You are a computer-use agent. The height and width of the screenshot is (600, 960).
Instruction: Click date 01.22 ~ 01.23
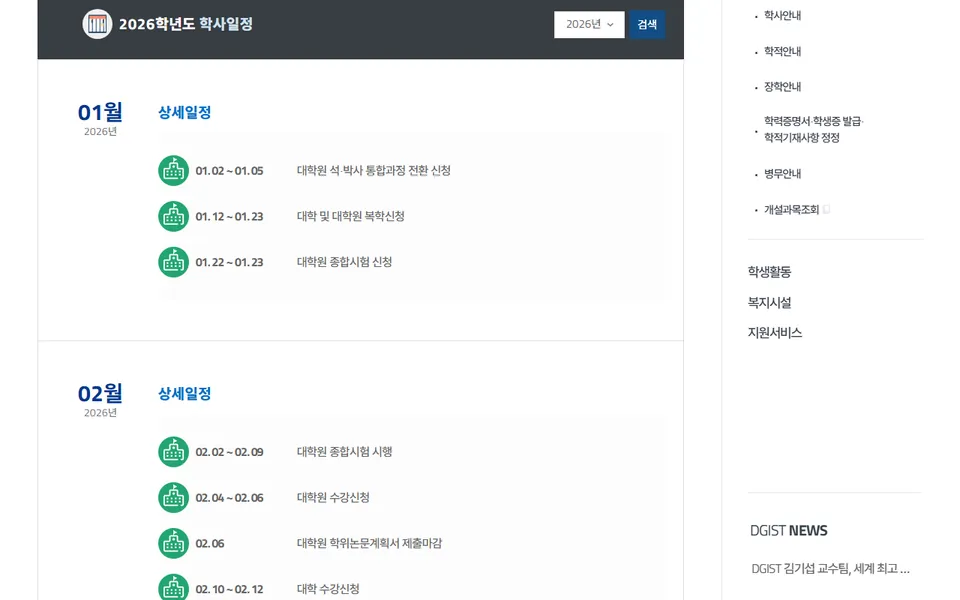coord(229,263)
